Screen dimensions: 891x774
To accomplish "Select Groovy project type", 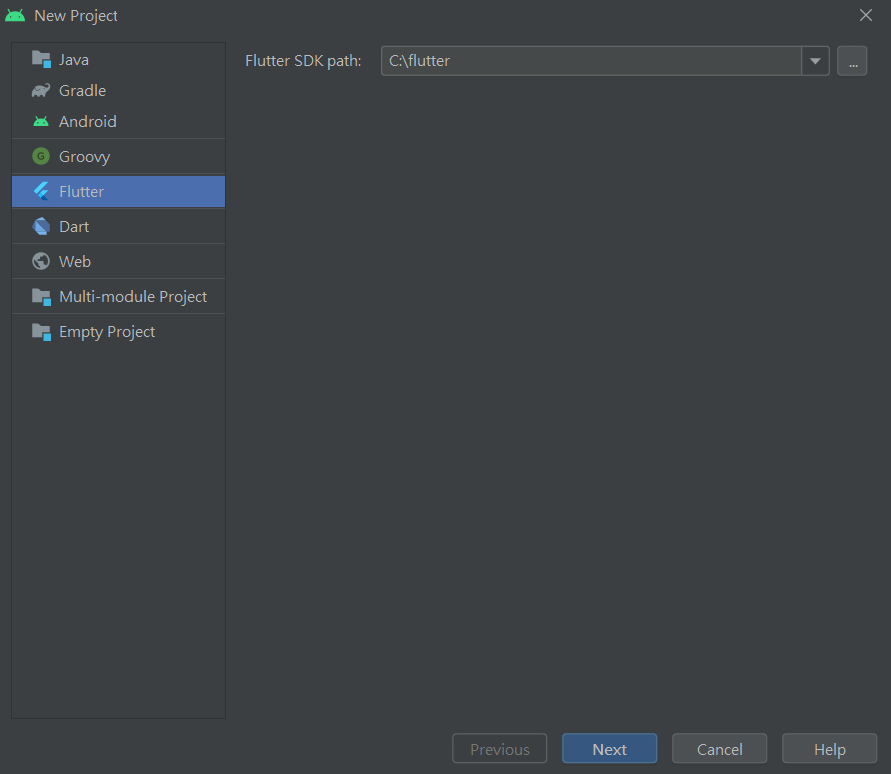I will (118, 156).
